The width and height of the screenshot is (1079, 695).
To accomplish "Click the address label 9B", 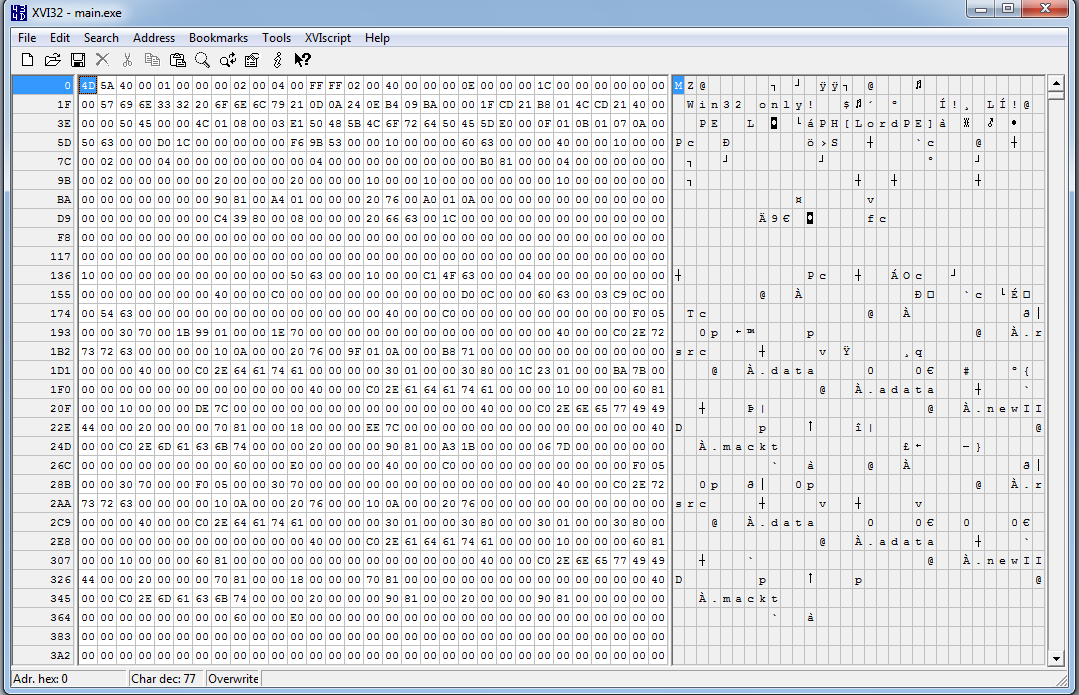I will click(63, 180).
